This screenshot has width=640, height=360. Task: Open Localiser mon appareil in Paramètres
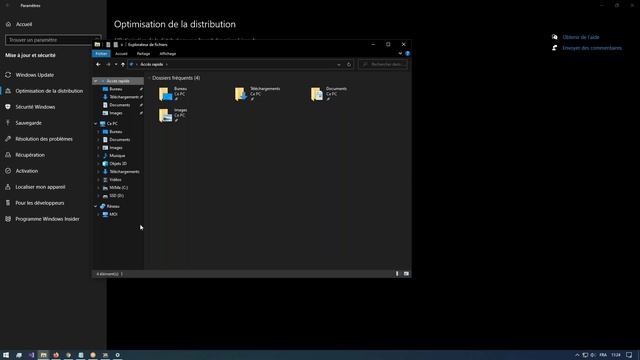click(40, 187)
